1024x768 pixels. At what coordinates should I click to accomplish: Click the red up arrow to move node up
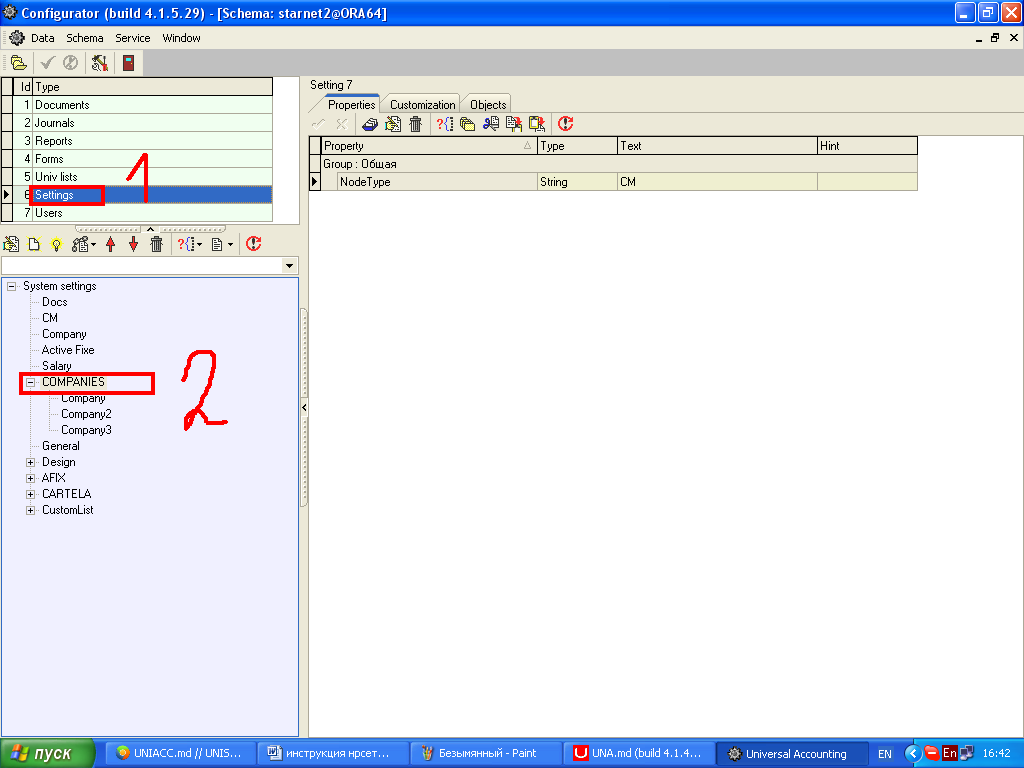pyautogui.click(x=110, y=244)
